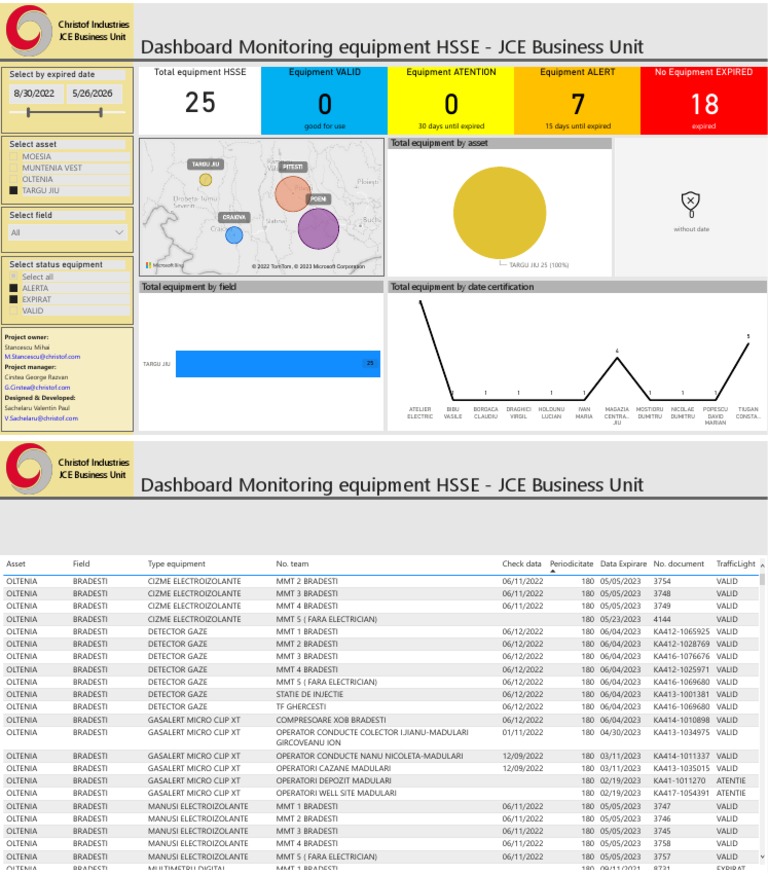Click the TIUGAN CONSTA.. point on line chart
Image resolution: width=768 pixels, height=876 pixels.
[748, 344]
